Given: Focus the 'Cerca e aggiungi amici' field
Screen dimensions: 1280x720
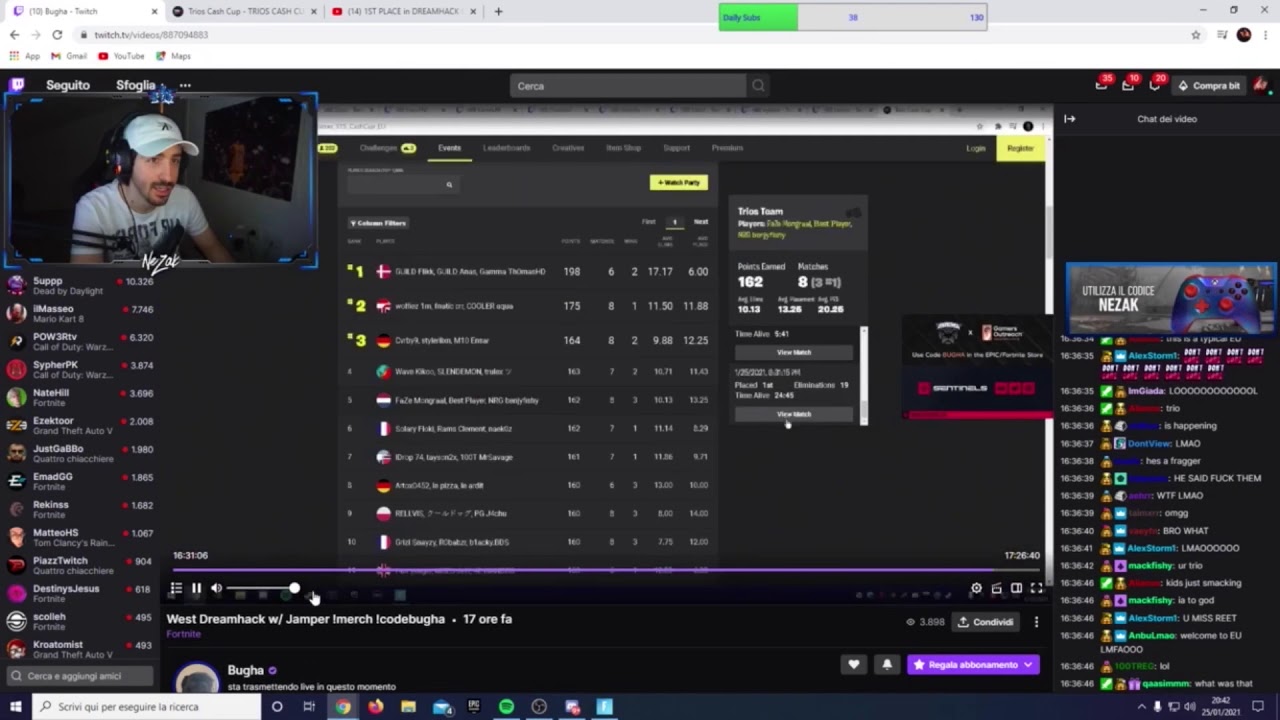Looking at the screenshot, I should coord(78,676).
